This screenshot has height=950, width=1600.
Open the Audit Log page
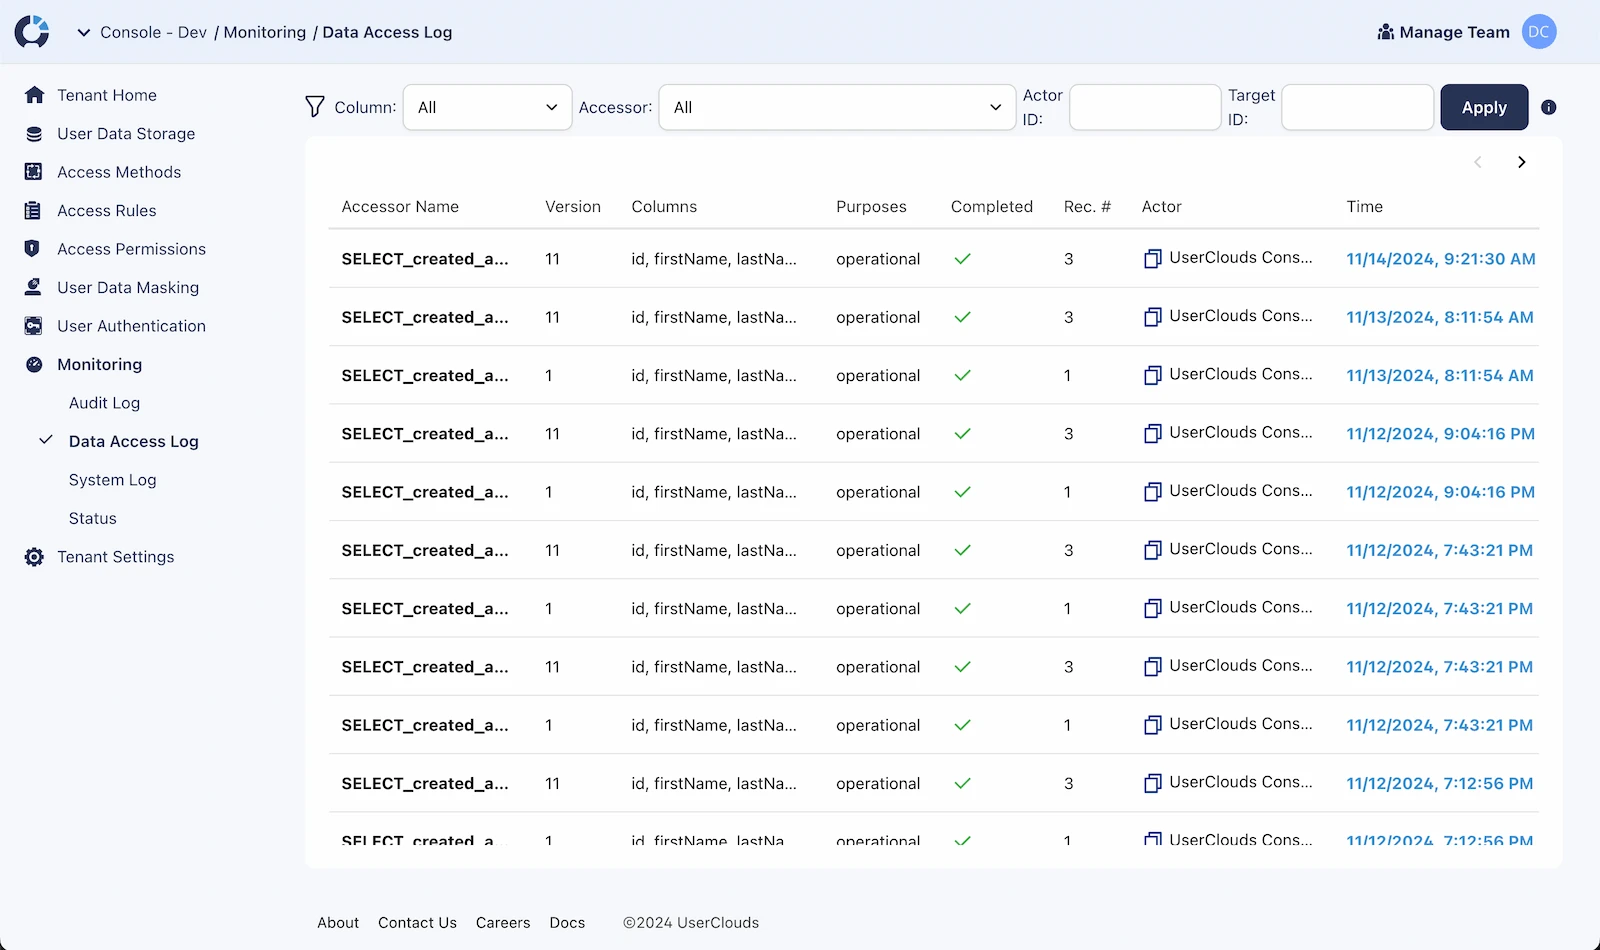[x=104, y=403]
